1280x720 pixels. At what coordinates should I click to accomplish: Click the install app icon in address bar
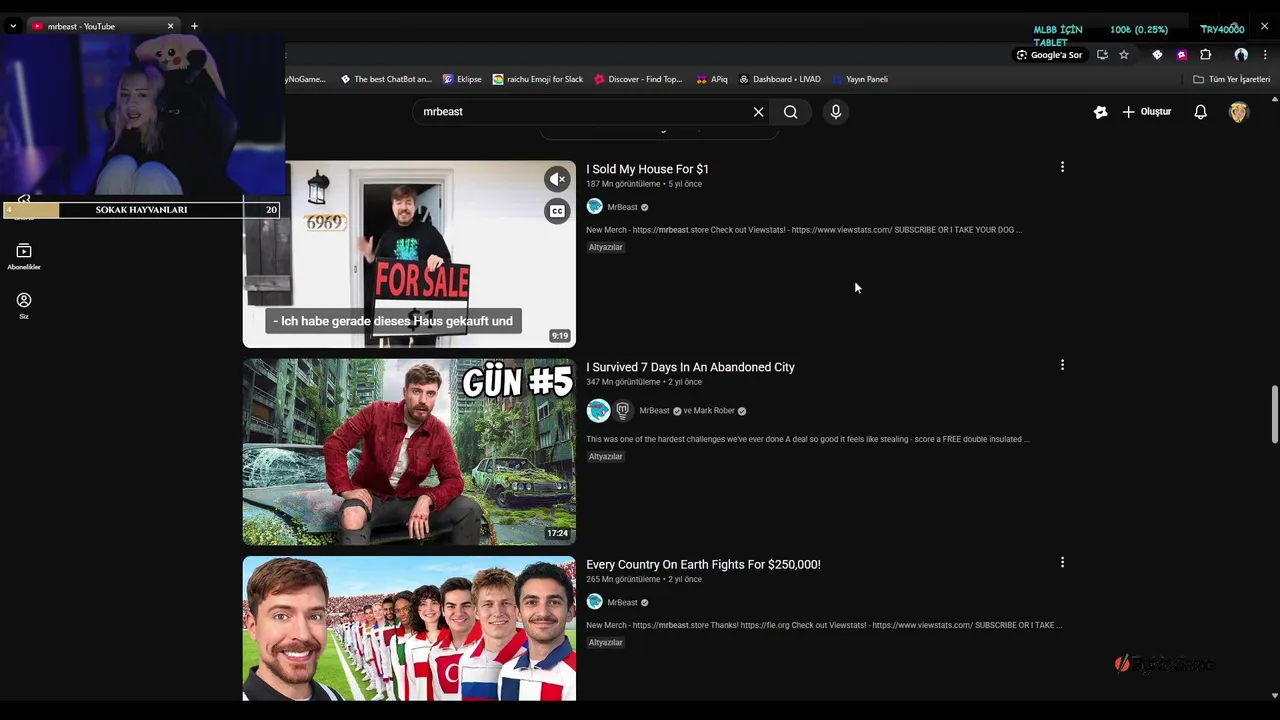coord(1102,55)
